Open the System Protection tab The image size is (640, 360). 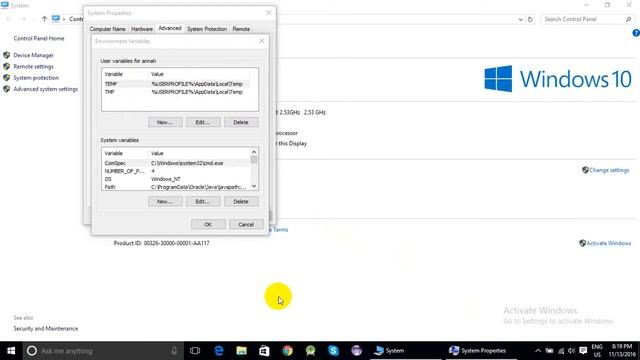[207, 29]
